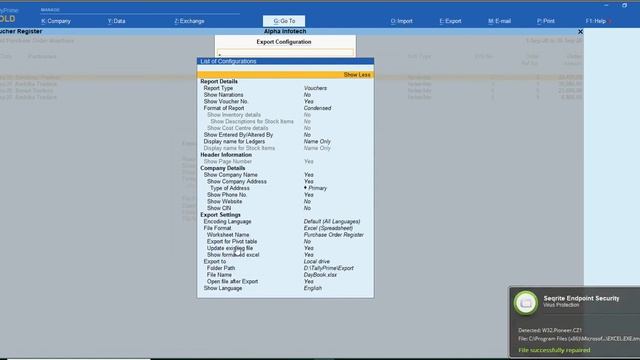640x360 pixels.
Task: Select the Show Page Number row
Action: [285, 162]
